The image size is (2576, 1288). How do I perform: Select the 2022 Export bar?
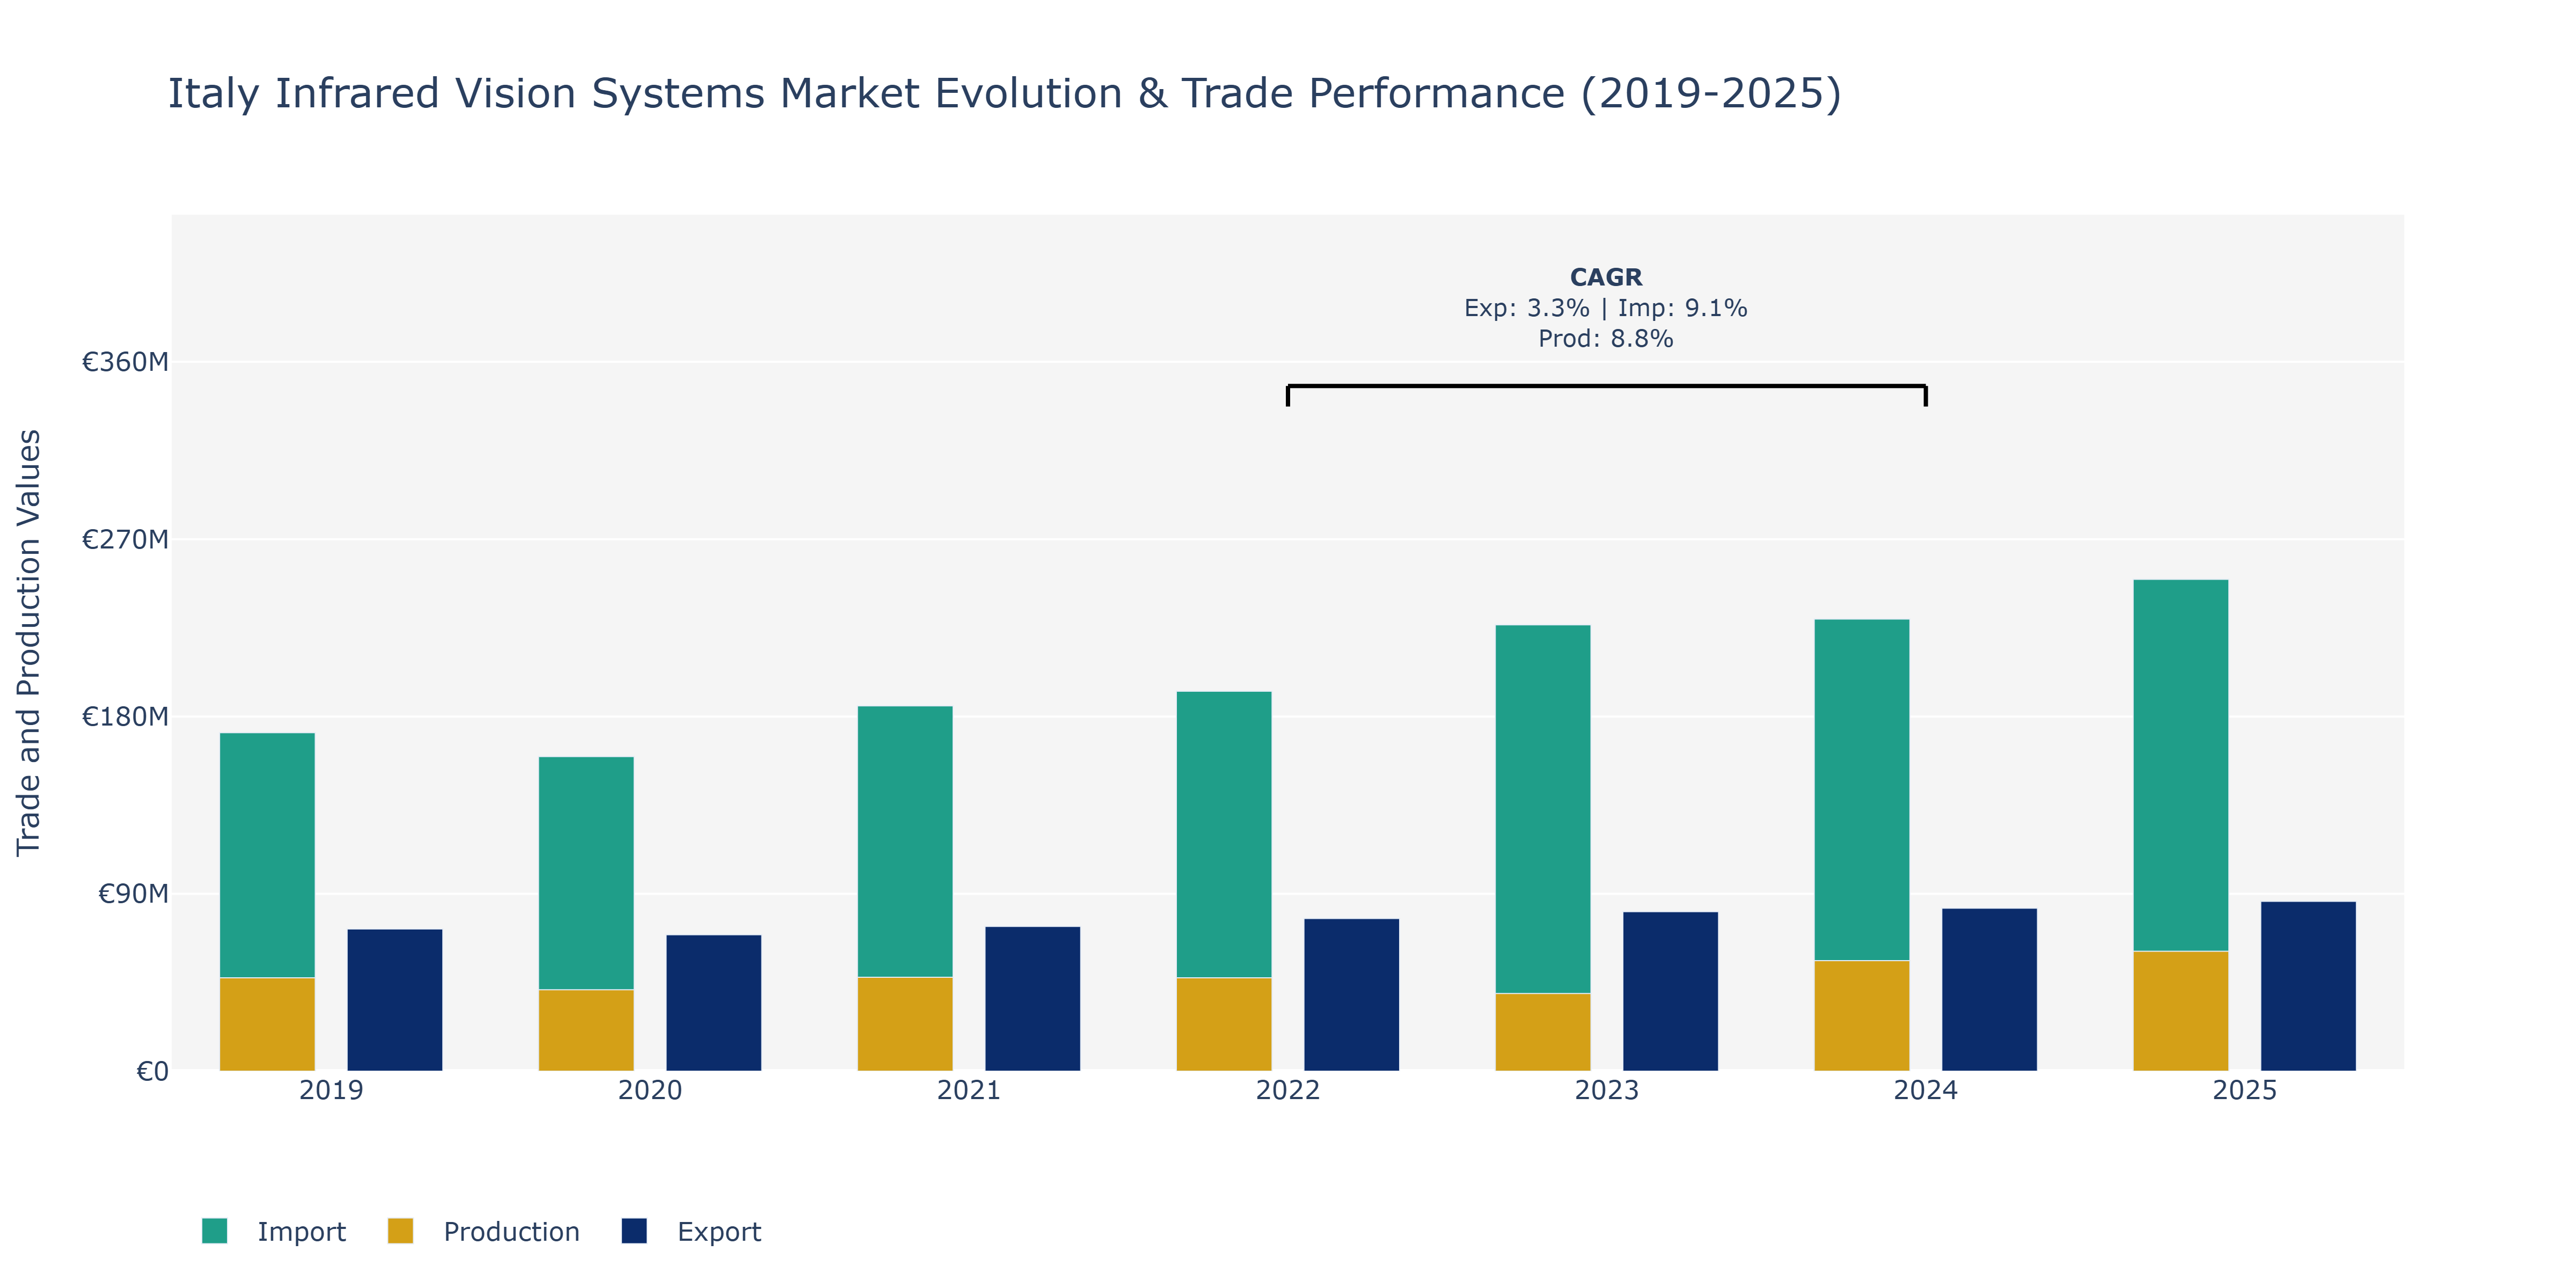click(1352, 995)
